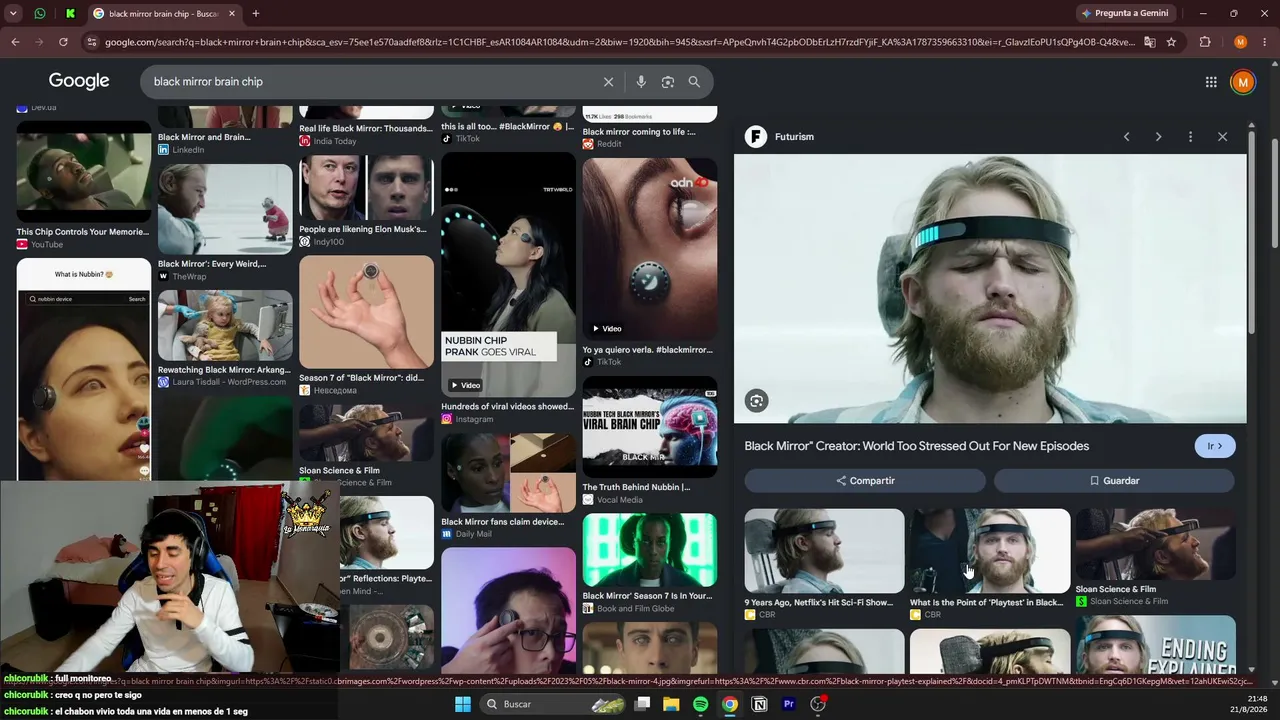Switch to the Kick tab
1280x720 pixels.
tap(70, 14)
